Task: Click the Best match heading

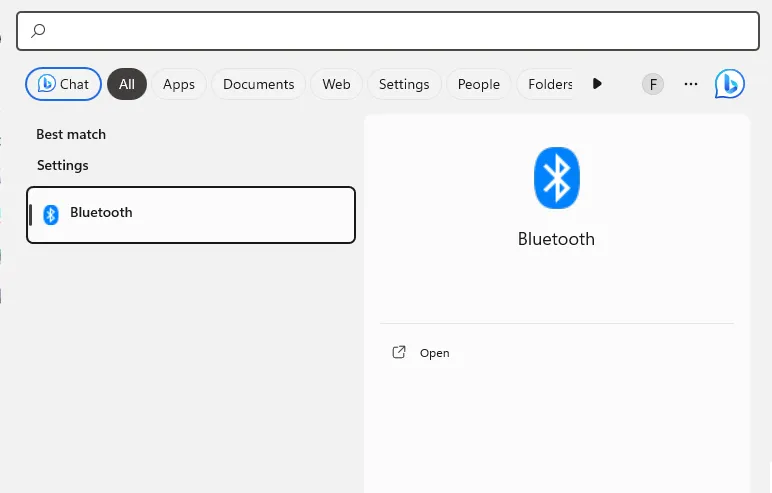Action: pos(71,134)
